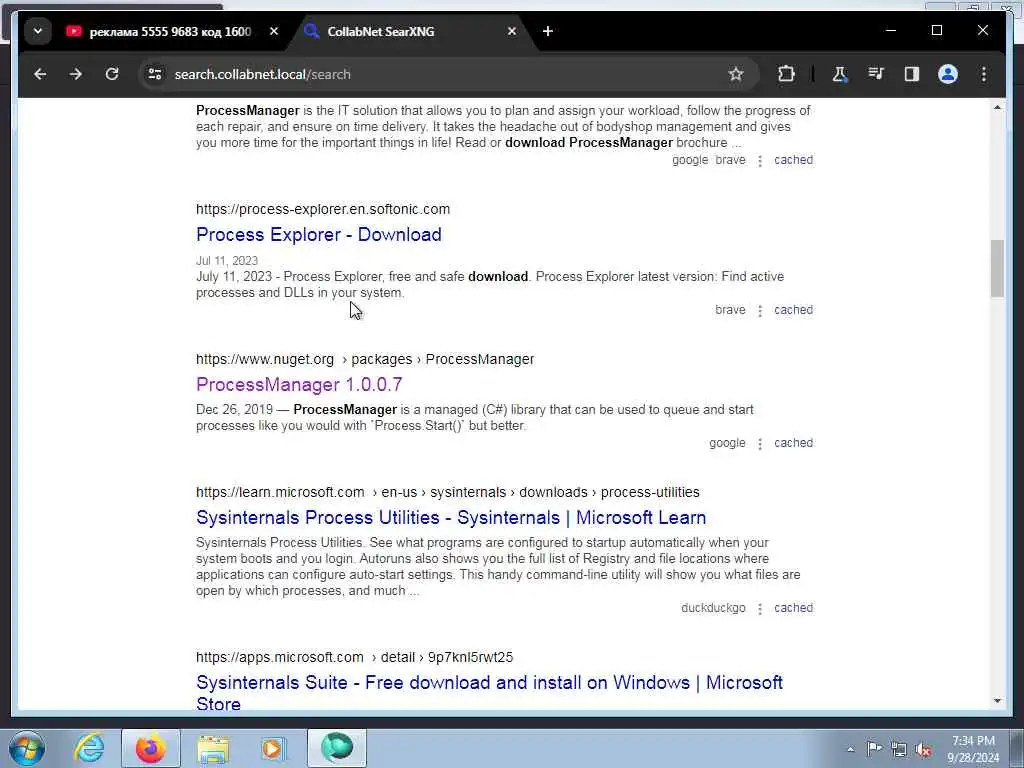Viewport: 1024px width, 768px height.
Task: Open the network status tray icon
Action: tap(899, 749)
